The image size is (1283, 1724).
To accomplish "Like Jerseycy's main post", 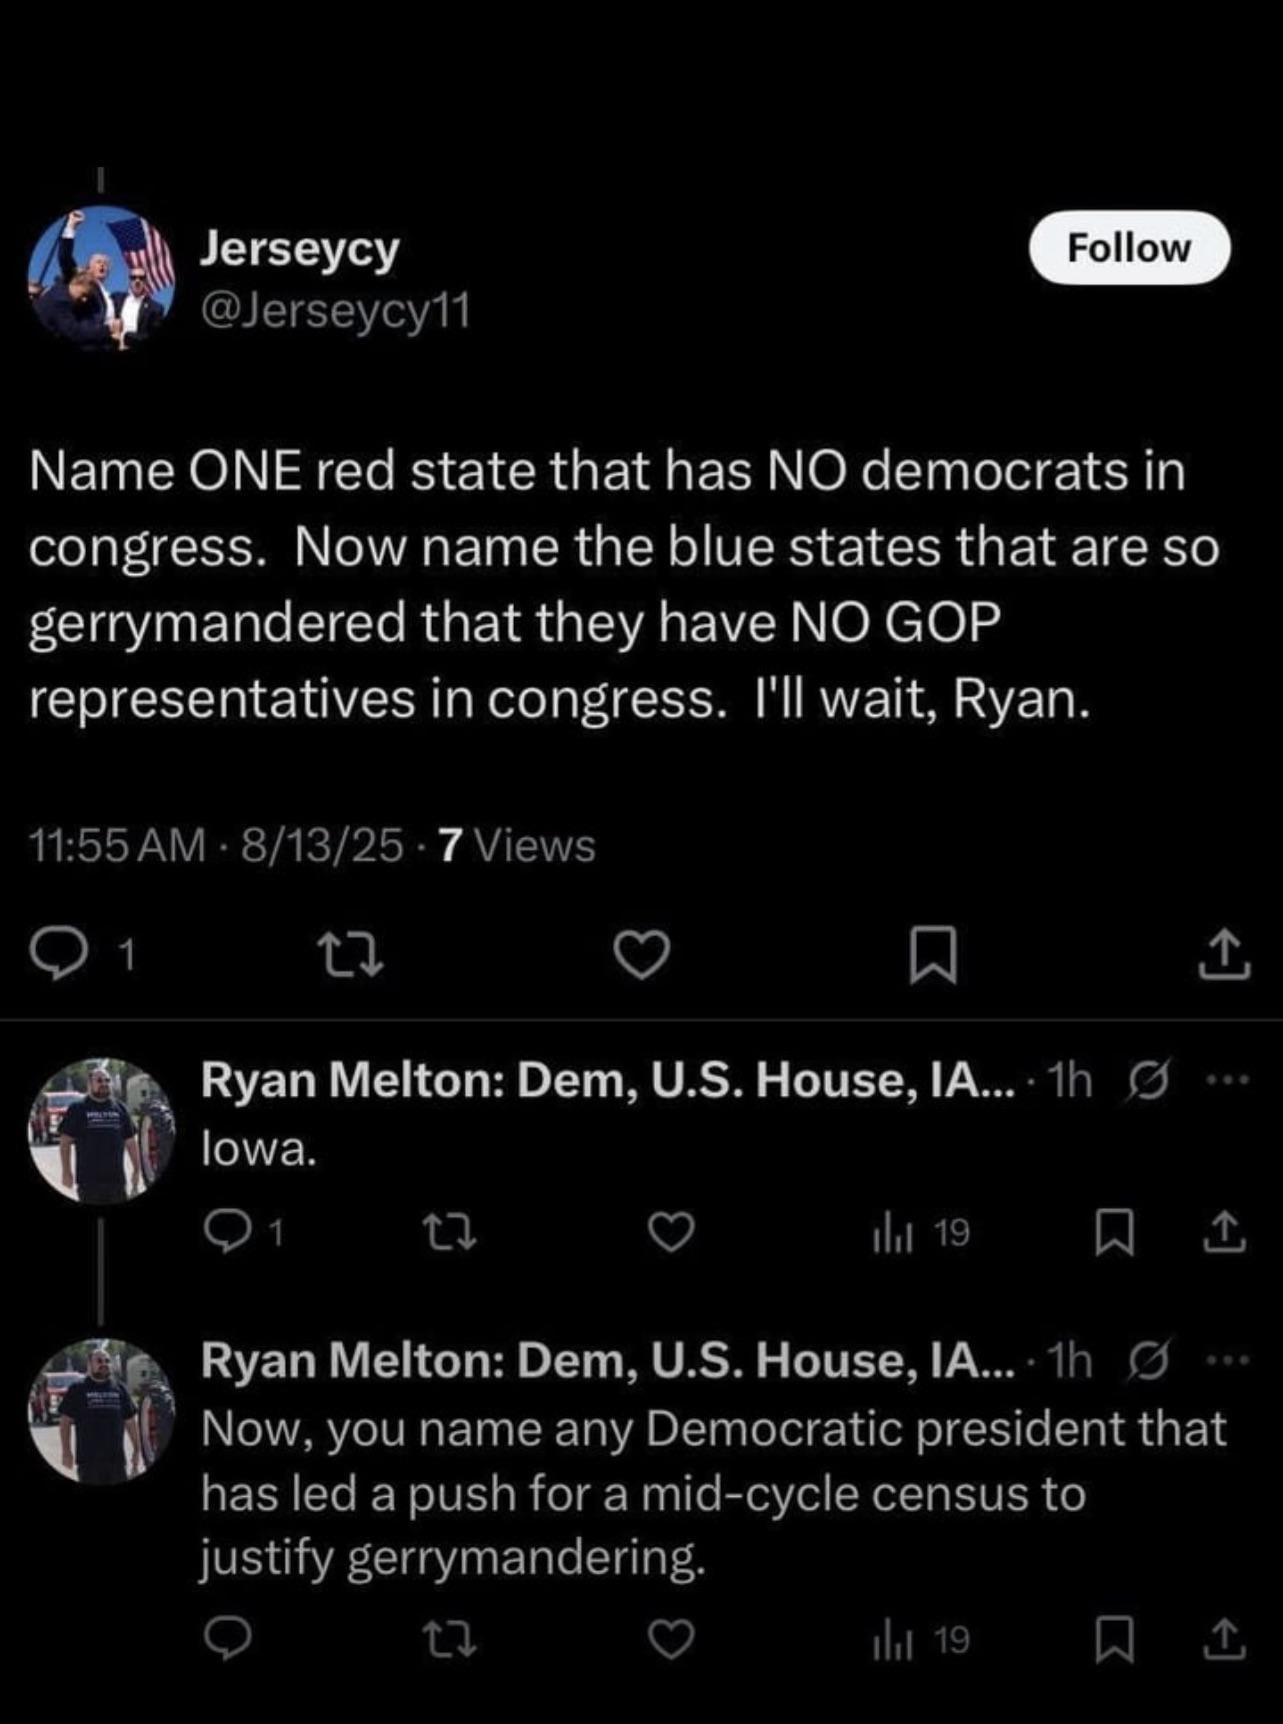I will pos(641,955).
